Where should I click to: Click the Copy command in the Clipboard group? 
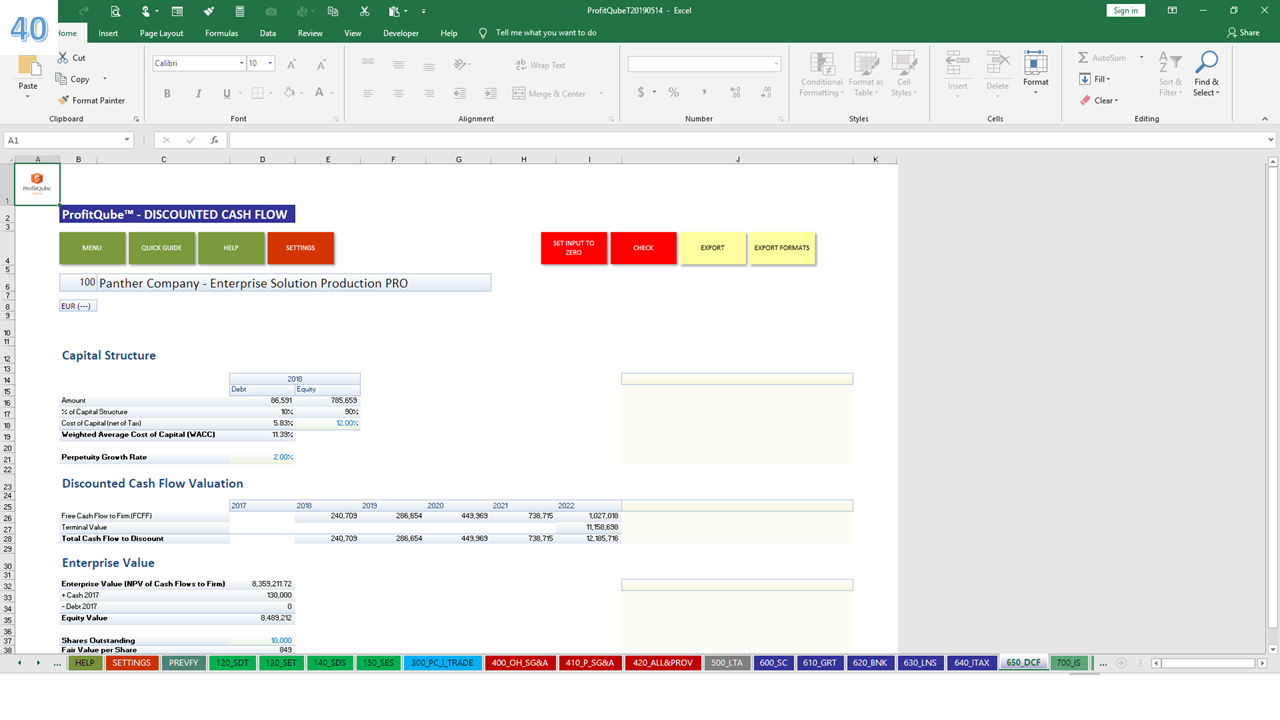click(x=74, y=79)
